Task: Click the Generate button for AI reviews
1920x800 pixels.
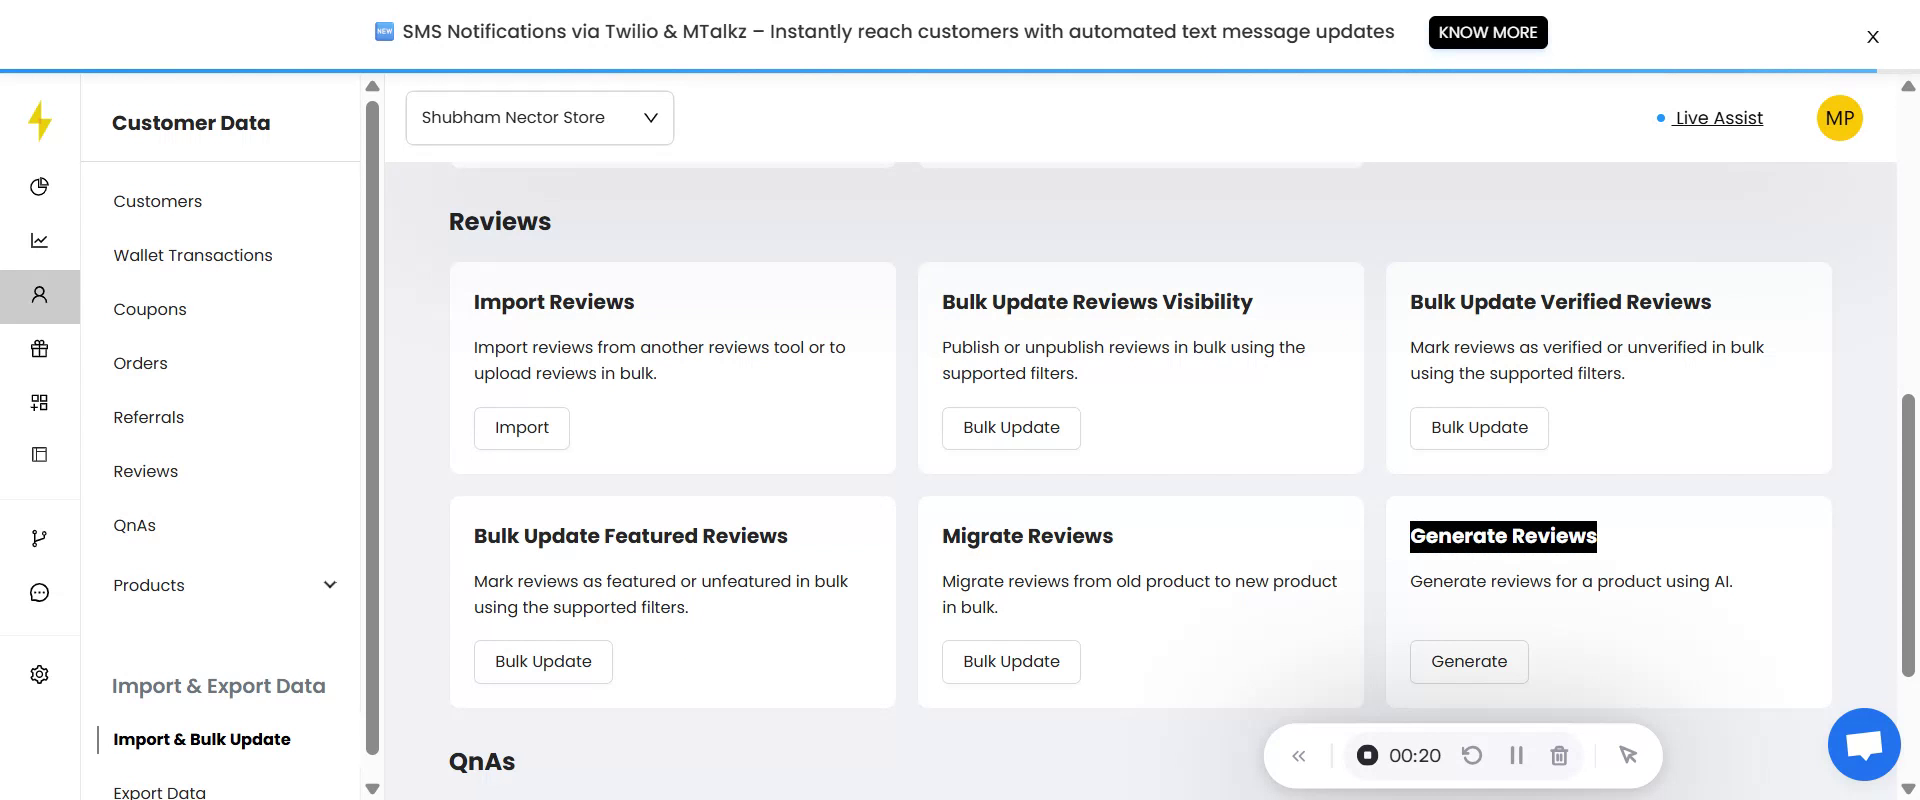Action: (1468, 662)
